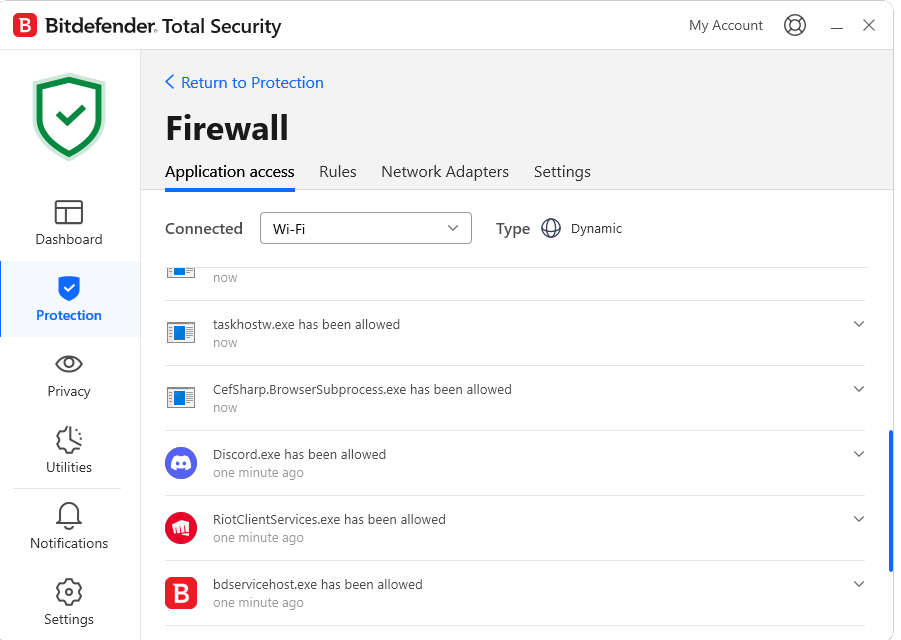Click the back chevron beside Return to Protection
This screenshot has height=640, width=901.
[170, 82]
